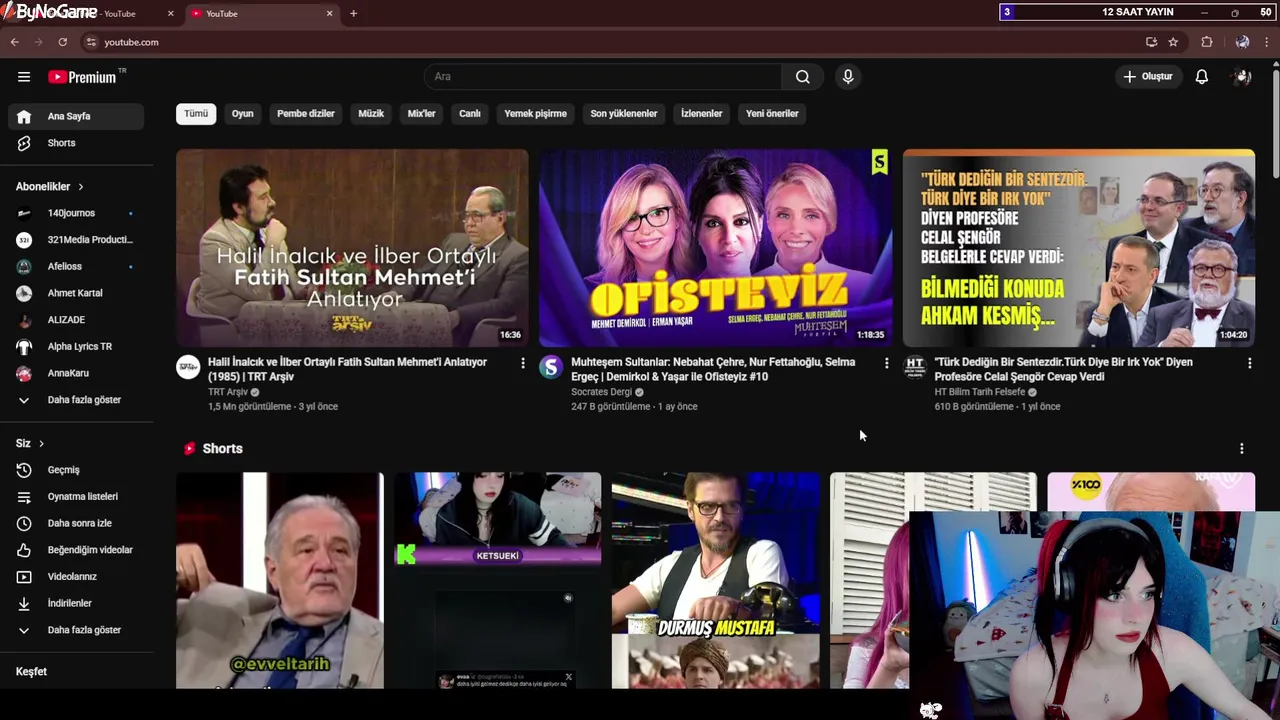Open the hamburger guide menu
Image resolution: width=1280 pixels, height=720 pixels.
point(24,77)
